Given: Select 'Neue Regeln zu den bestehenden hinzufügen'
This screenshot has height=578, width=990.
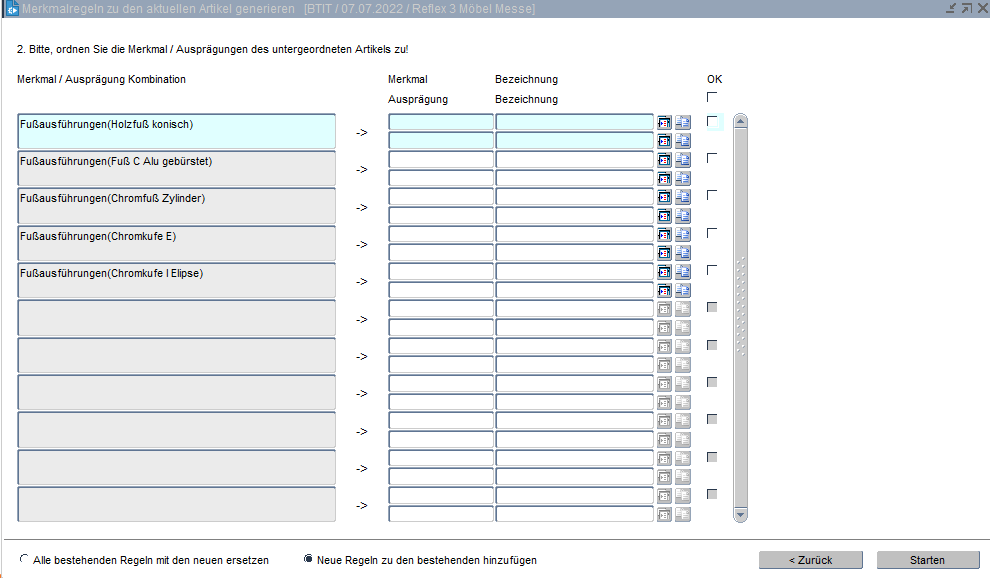Looking at the screenshot, I should pos(308,560).
